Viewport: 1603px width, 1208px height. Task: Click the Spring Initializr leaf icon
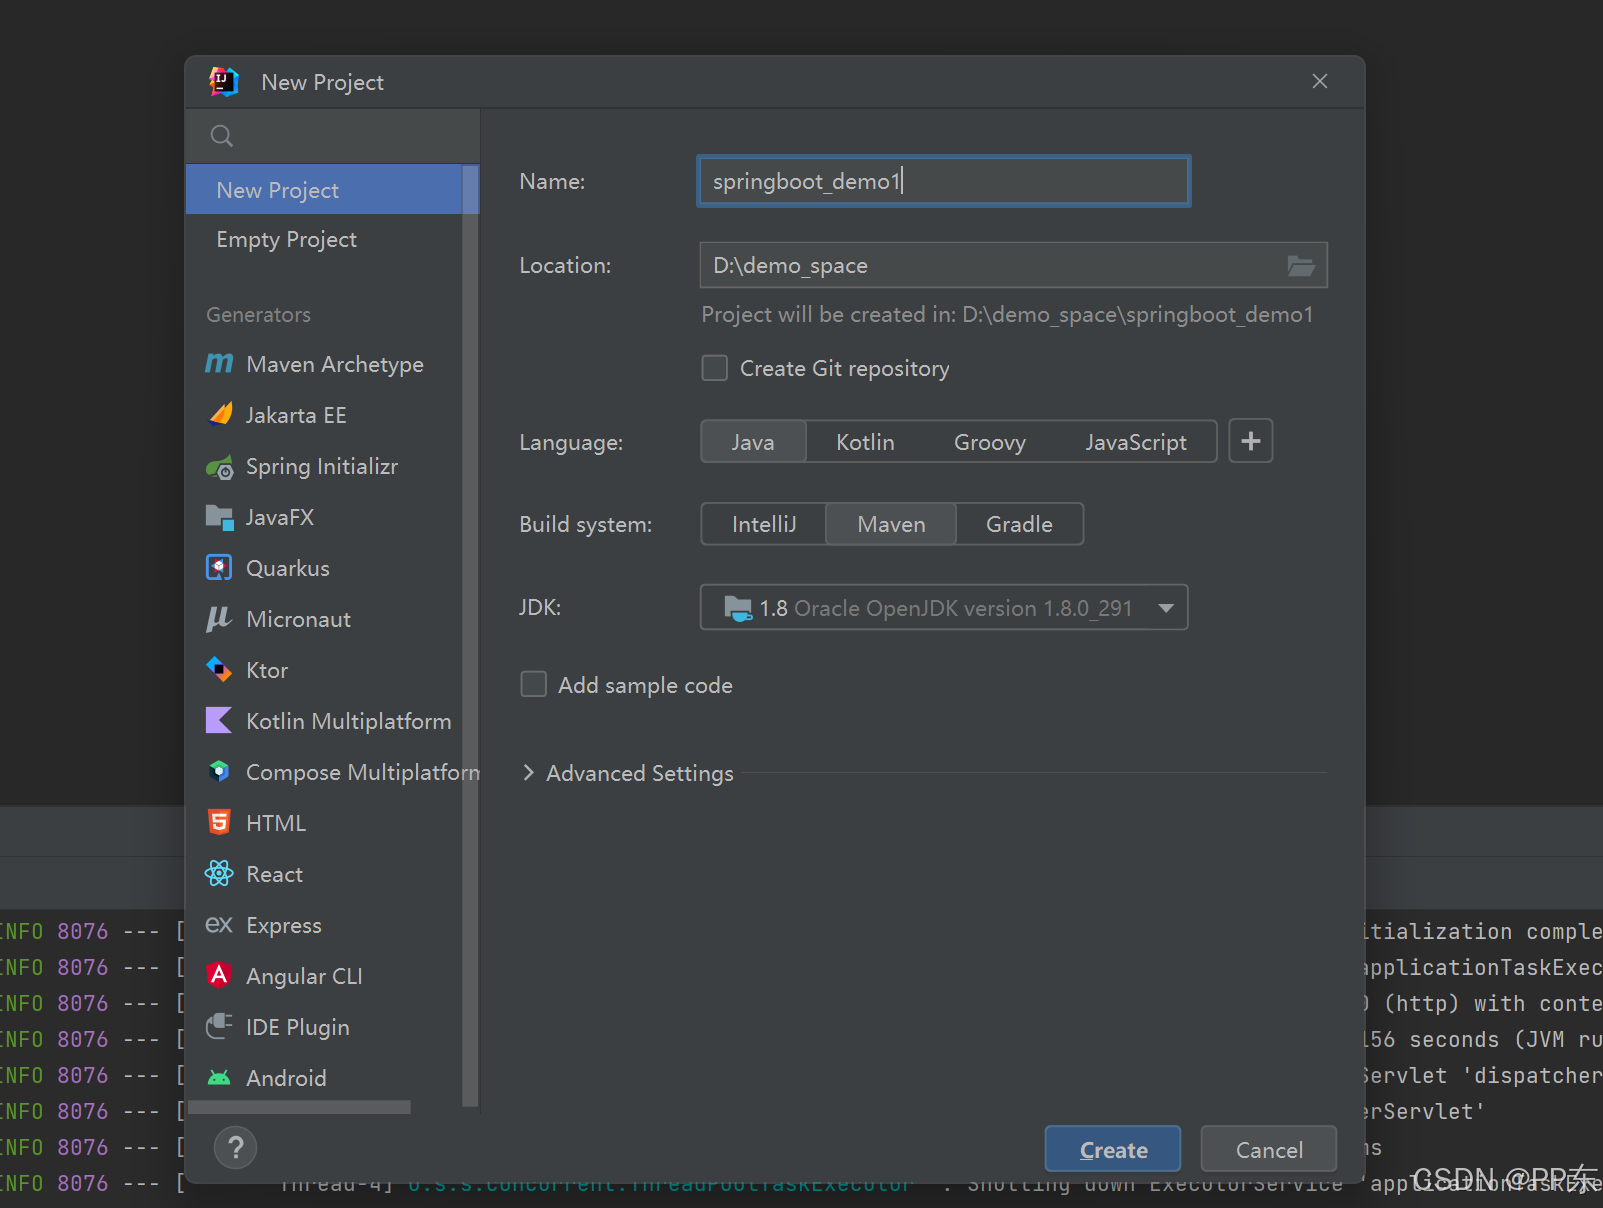click(219, 466)
